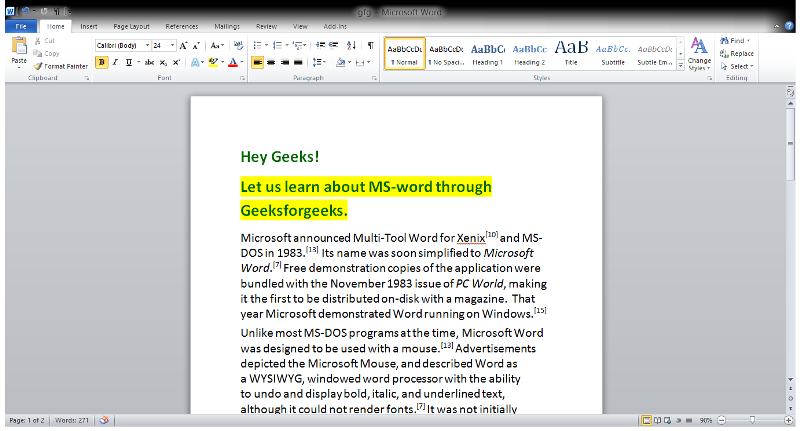Apply the Title style
Image resolution: width=800 pixels, height=431 pixels.
click(x=571, y=54)
